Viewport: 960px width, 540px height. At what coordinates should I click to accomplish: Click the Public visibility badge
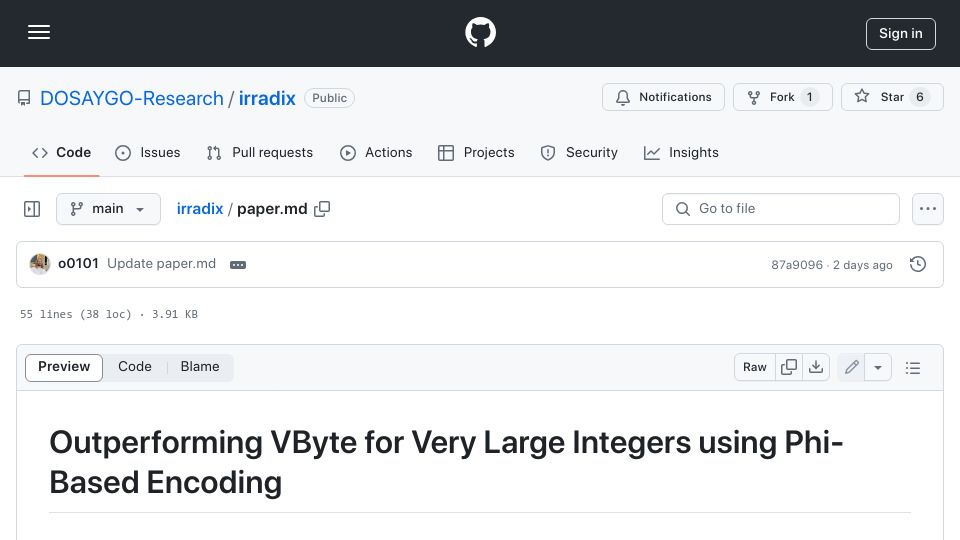tap(329, 98)
